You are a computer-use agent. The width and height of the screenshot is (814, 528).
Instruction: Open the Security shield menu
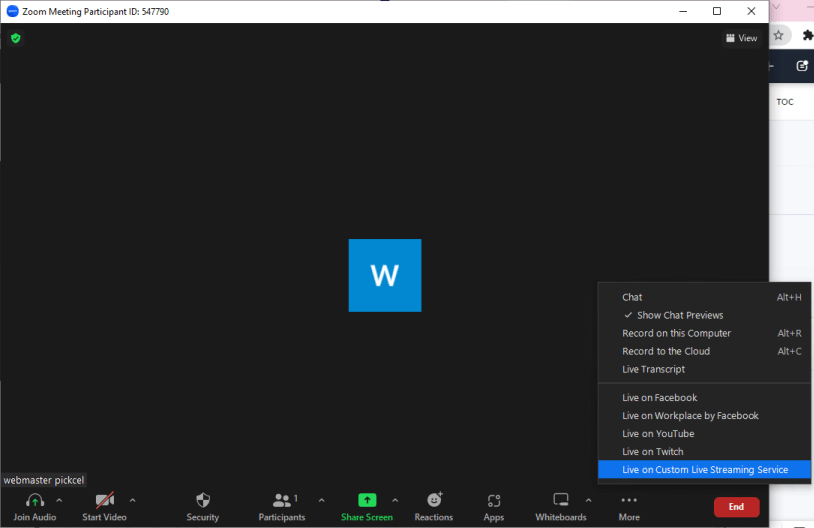pos(203,507)
